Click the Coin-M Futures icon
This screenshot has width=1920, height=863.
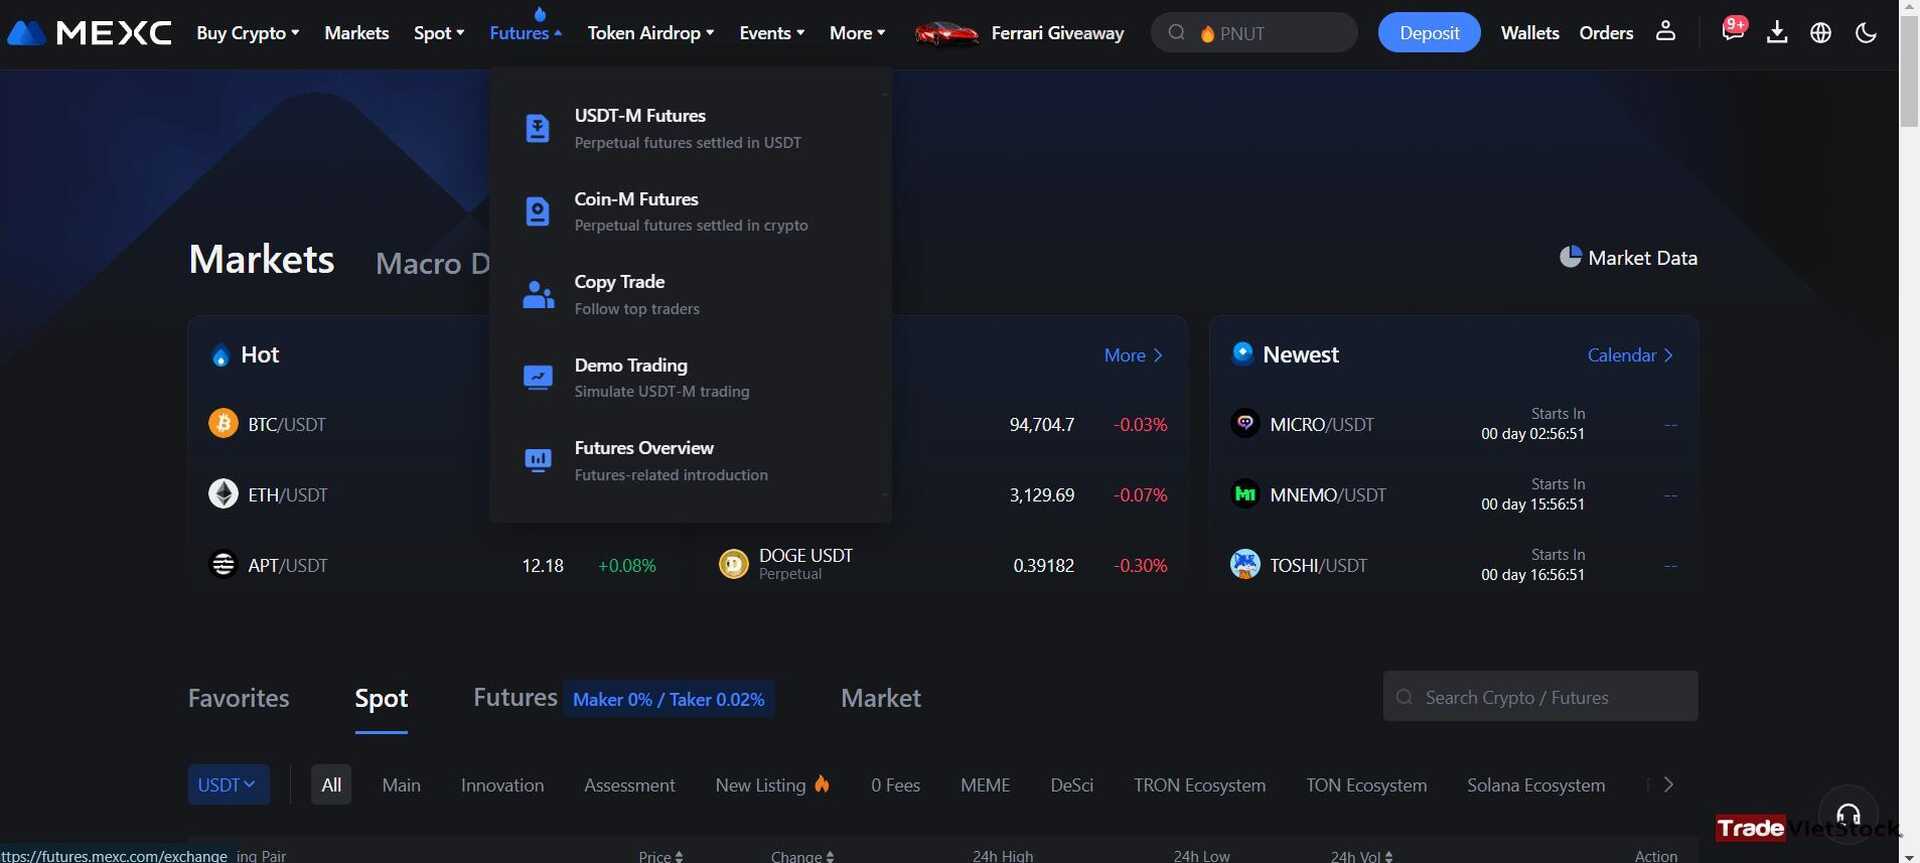pyautogui.click(x=537, y=211)
